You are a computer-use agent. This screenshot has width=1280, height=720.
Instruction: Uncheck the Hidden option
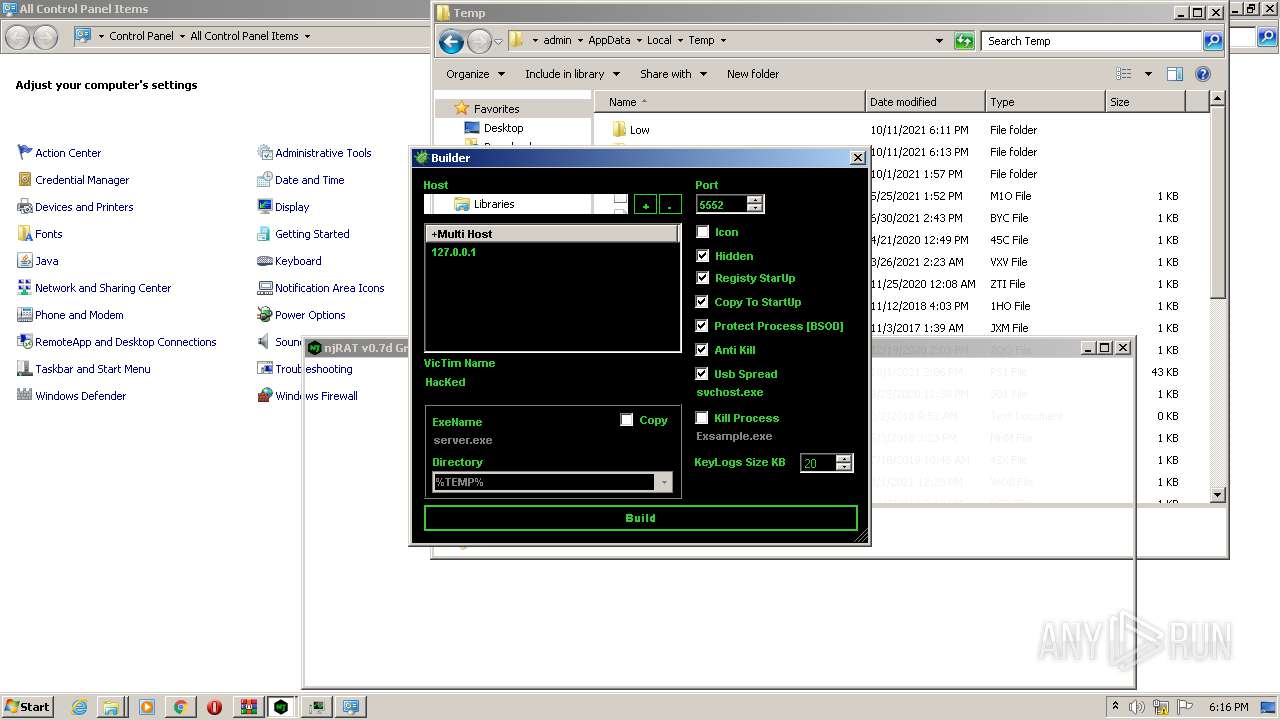pyautogui.click(x=702, y=256)
